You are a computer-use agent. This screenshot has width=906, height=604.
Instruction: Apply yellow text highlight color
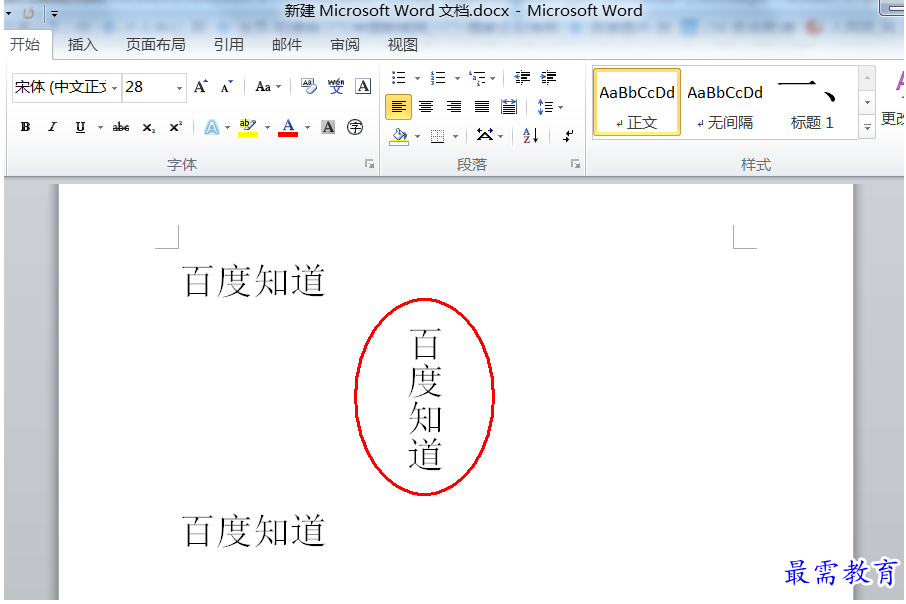click(248, 127)
